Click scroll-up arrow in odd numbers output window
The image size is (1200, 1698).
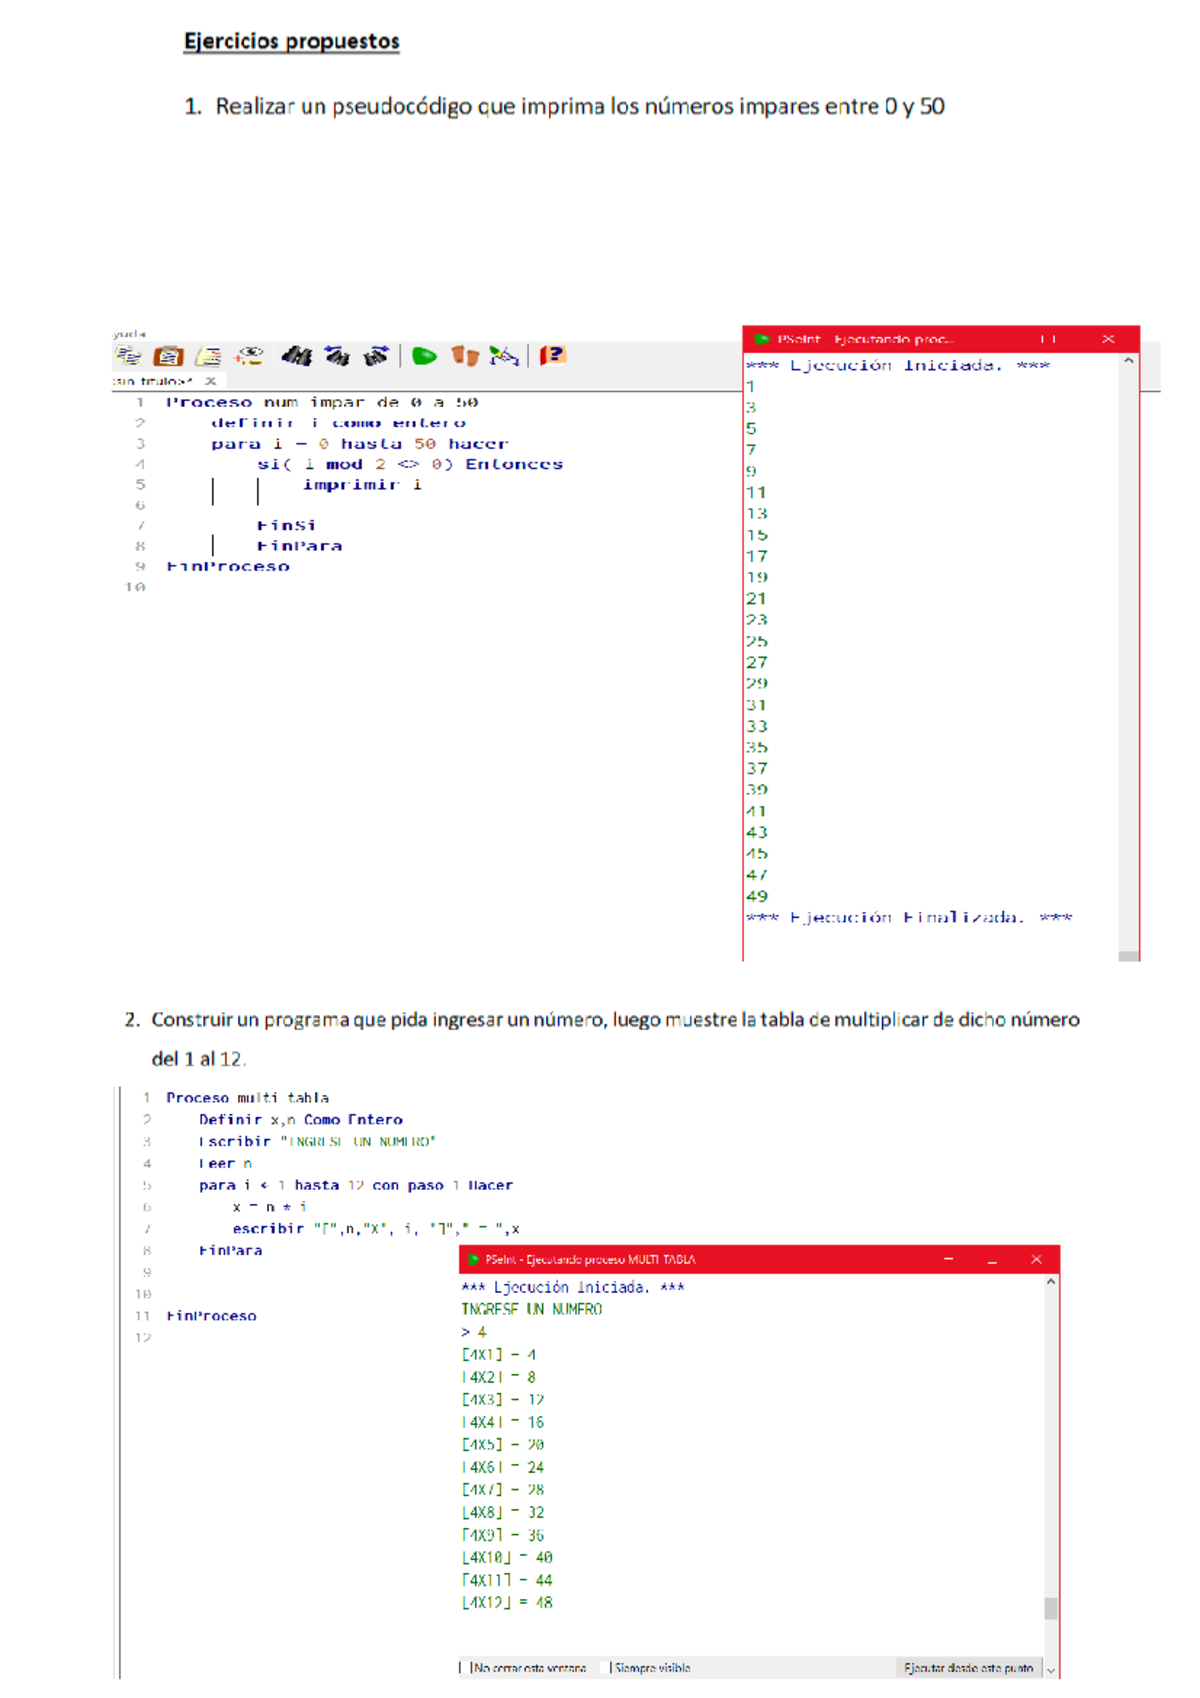point(1128,361)
